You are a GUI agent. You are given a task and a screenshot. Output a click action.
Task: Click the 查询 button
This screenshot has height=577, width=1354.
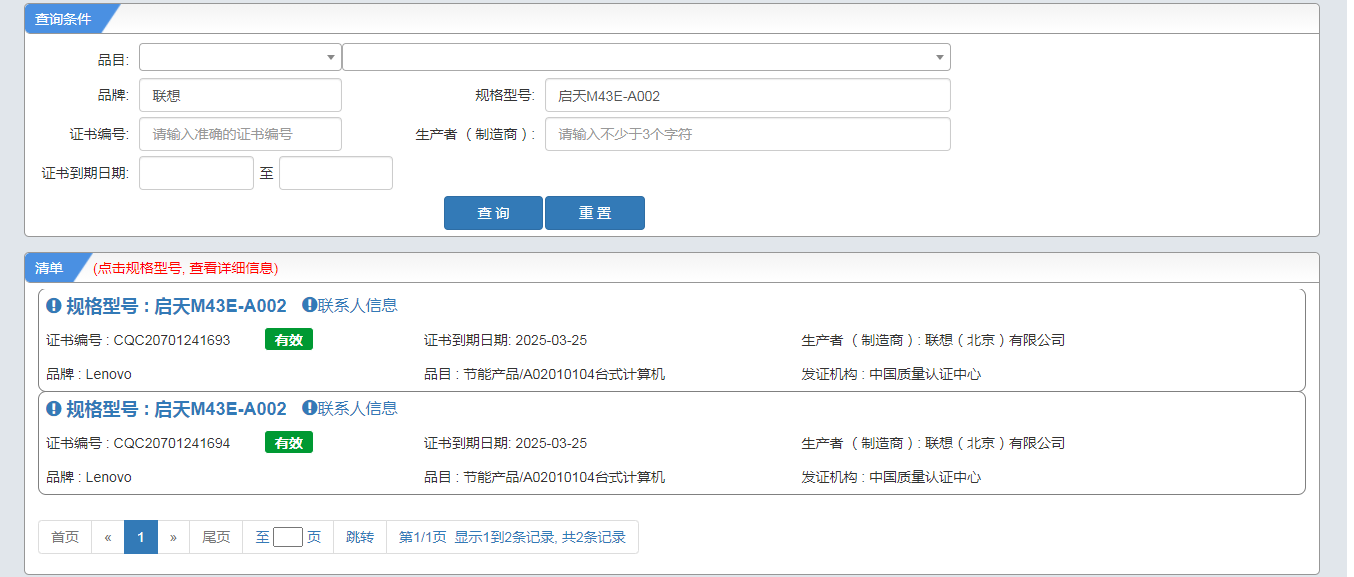[493, 213]
